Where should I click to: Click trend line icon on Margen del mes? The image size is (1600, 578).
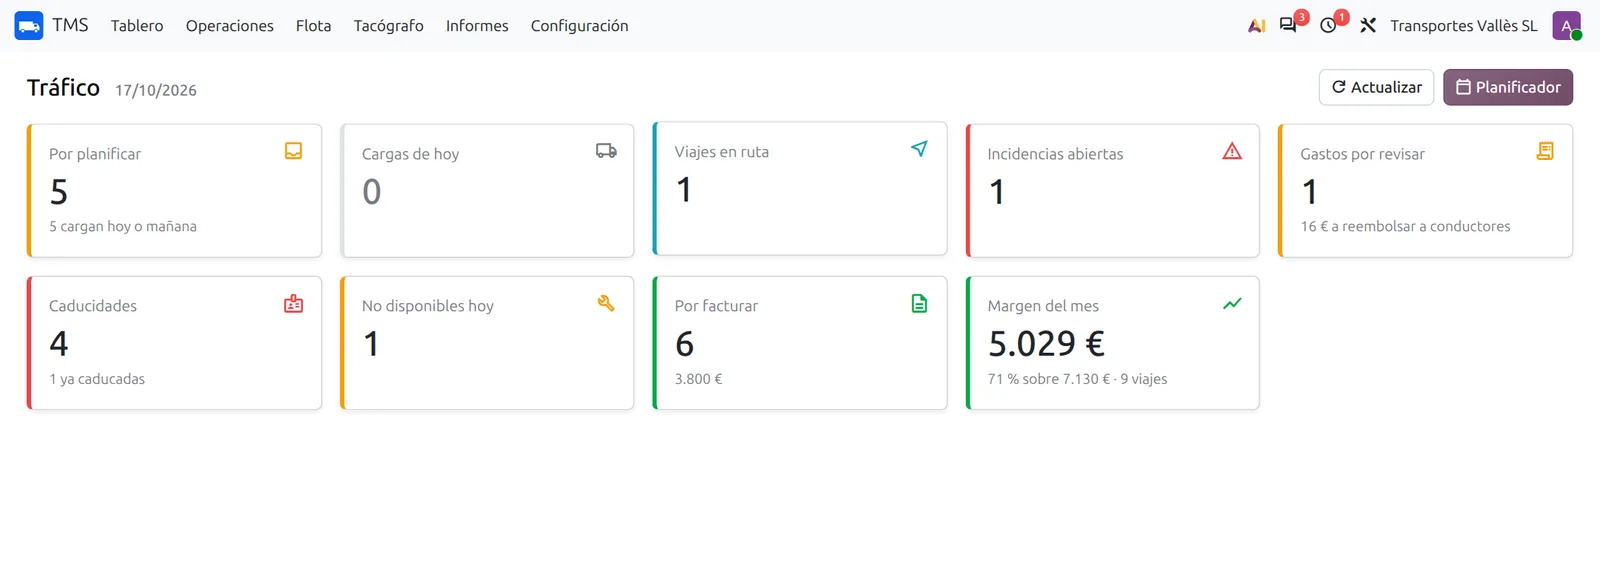[1232, 303]
